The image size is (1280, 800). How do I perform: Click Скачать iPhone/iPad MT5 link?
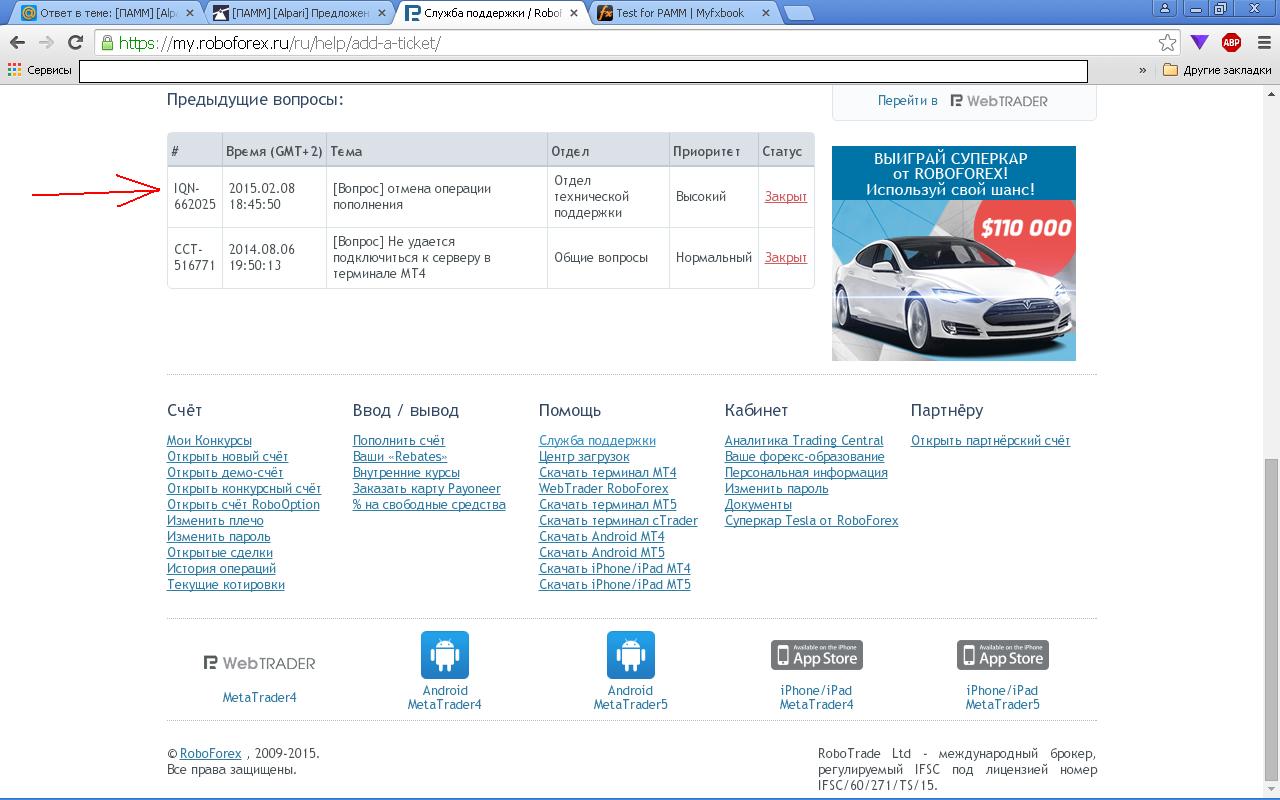[x=614, y=585]
